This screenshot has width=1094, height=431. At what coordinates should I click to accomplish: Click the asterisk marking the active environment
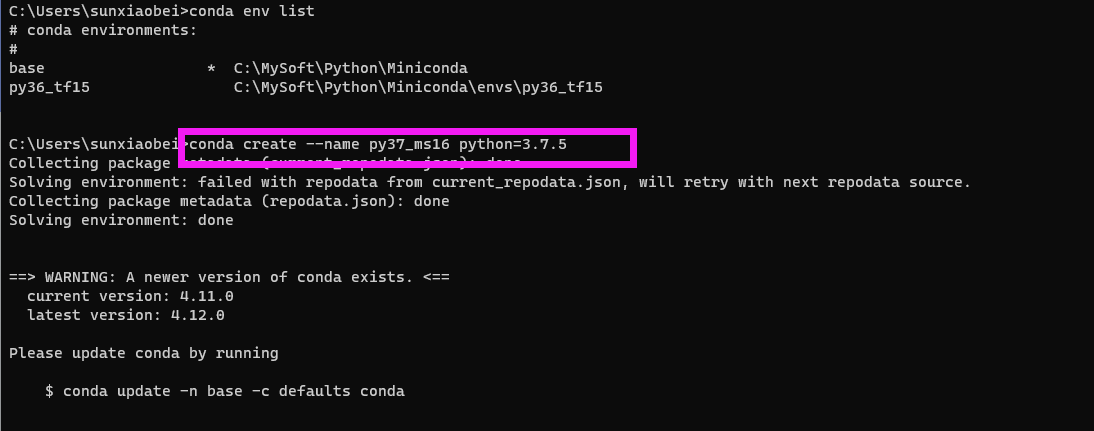click(211, 69)
